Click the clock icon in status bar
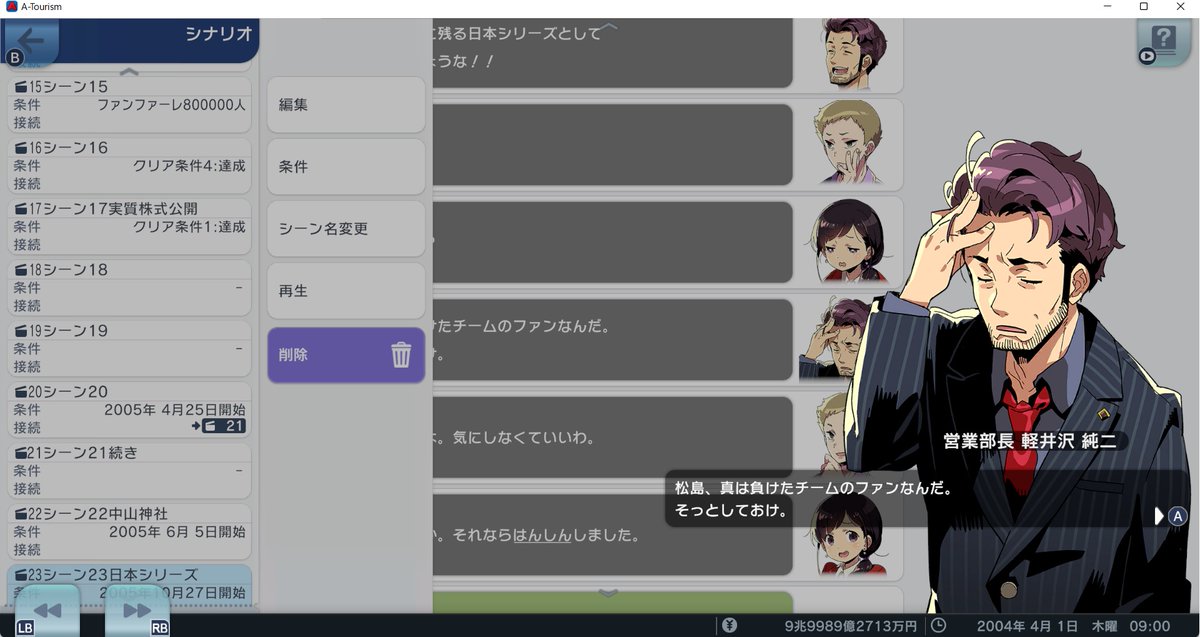The width and height of the screenshot is (1200, 637). pos(938,625)
